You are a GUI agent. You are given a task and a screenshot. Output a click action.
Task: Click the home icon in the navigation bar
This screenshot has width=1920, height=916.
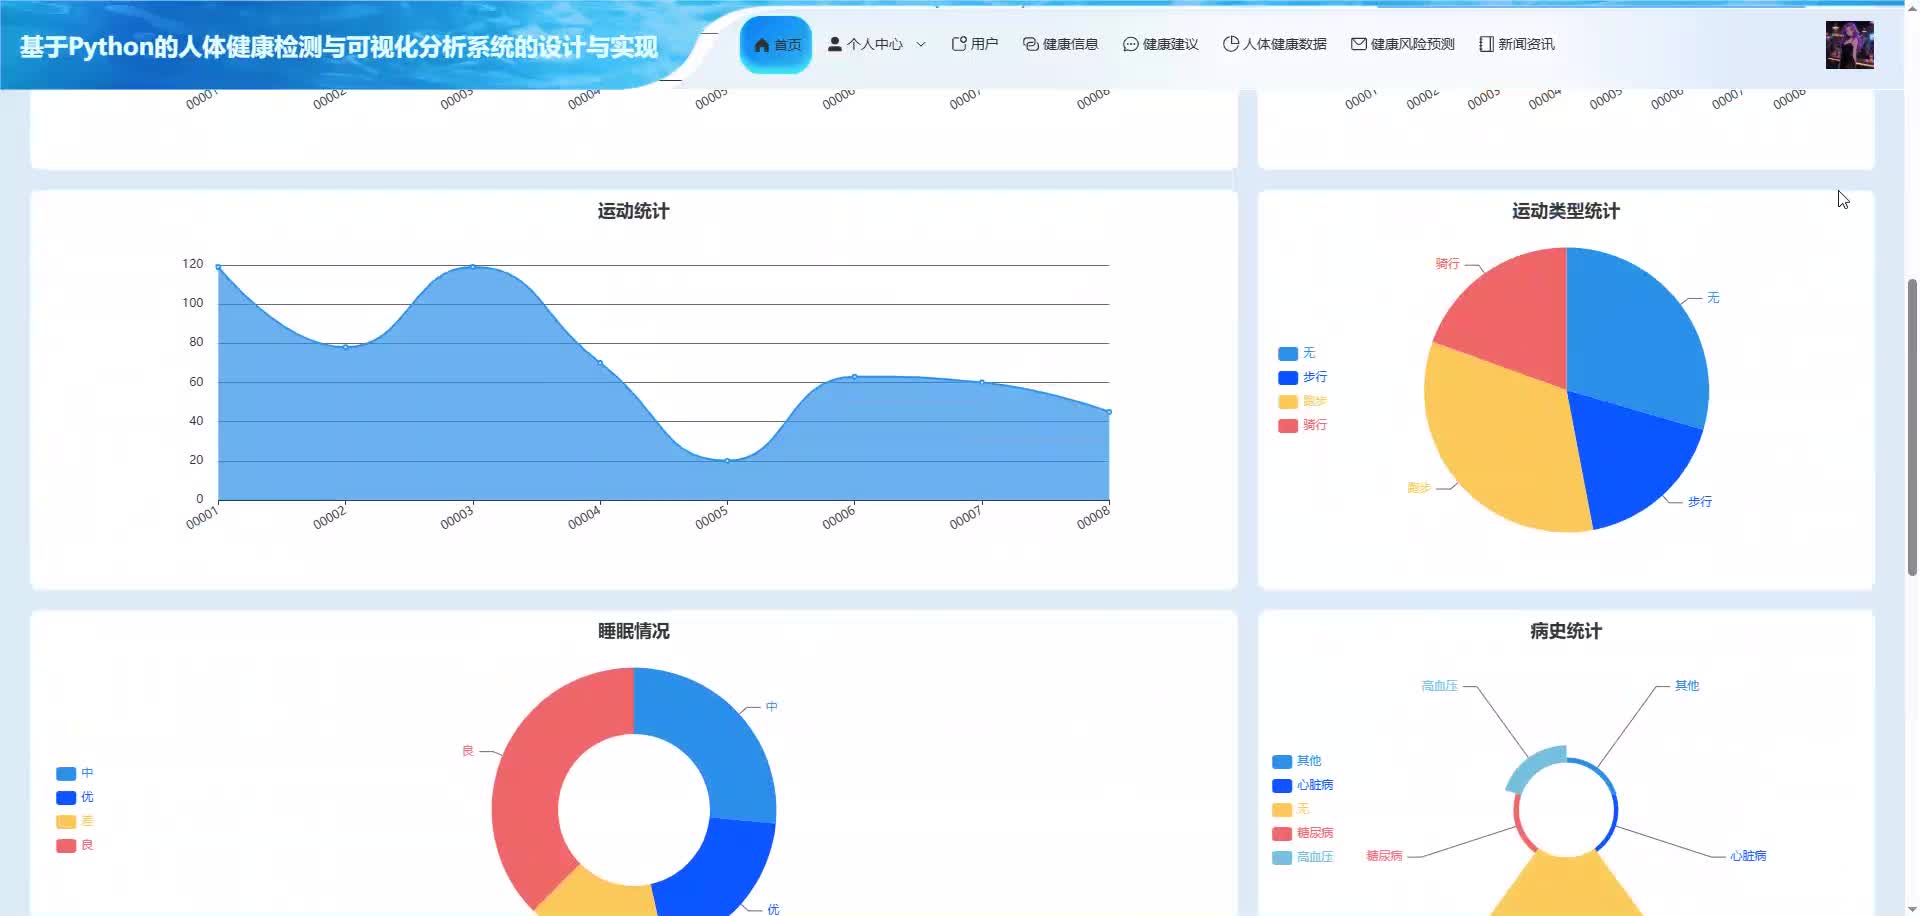[762, 45]
